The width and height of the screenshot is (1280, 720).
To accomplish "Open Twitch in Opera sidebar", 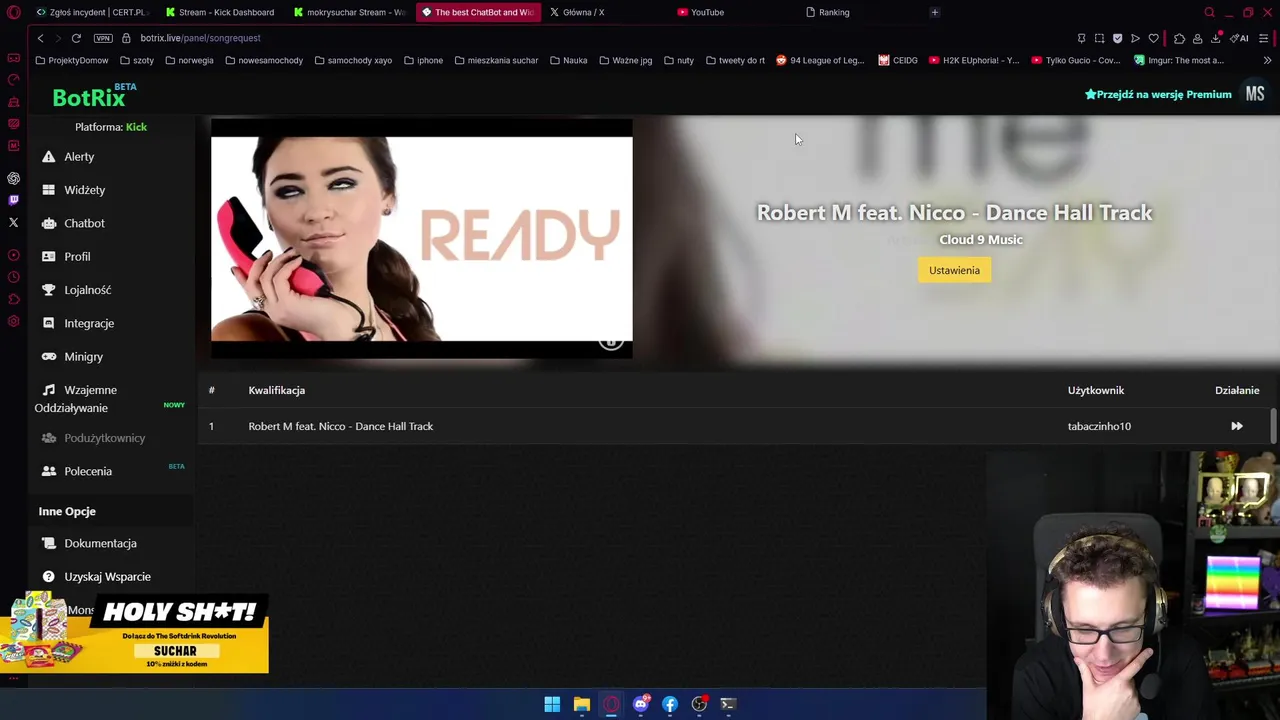I will pos(14,200).
